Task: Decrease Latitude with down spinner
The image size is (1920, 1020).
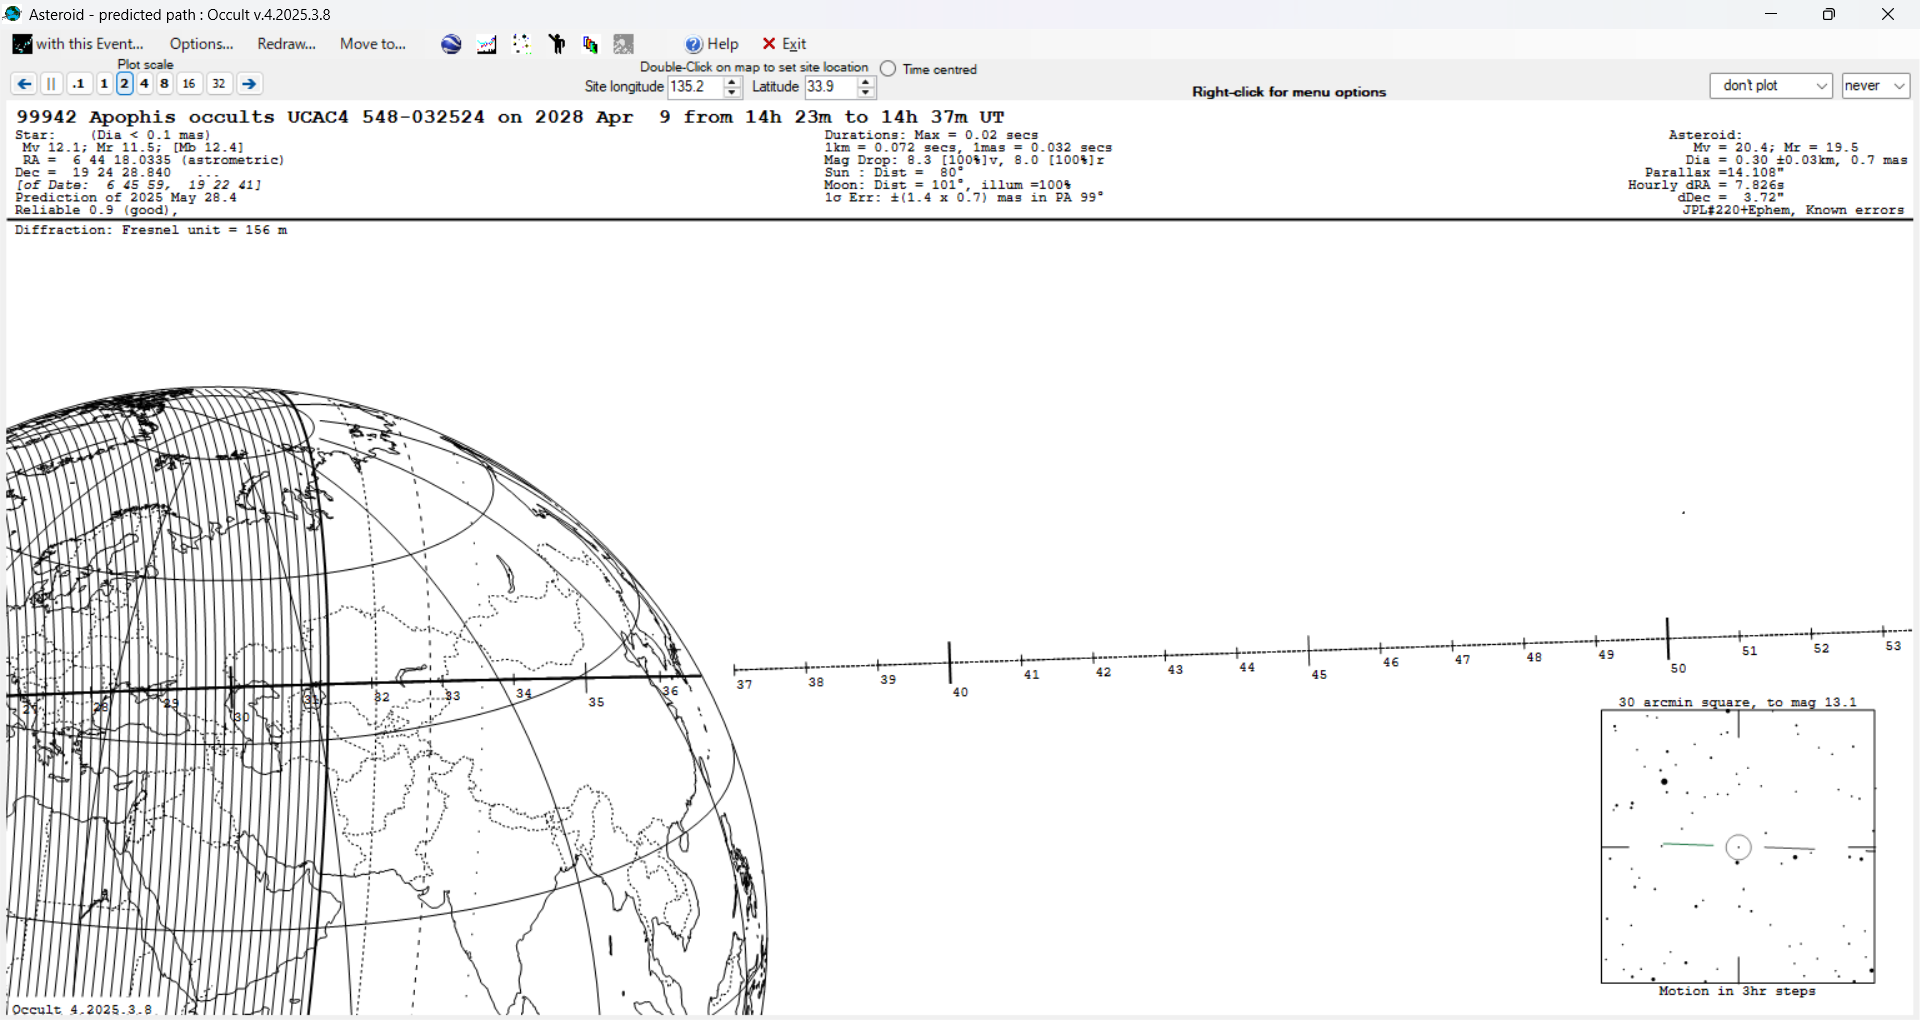Action: (x=867, y=93)
